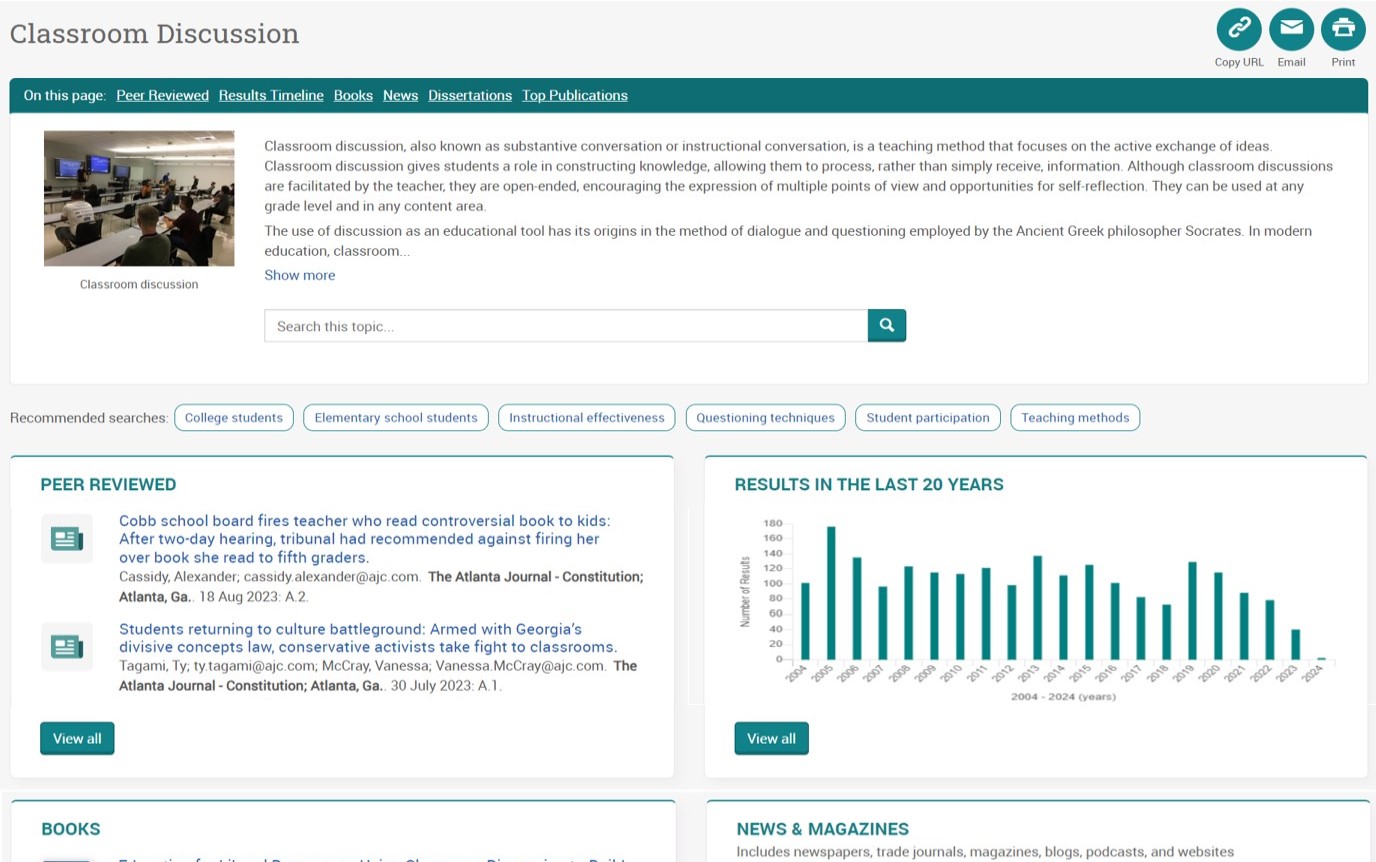Click the magnifying glass search button
The width and height of the screenshot is (1376, 862).
tap(886, 326)
